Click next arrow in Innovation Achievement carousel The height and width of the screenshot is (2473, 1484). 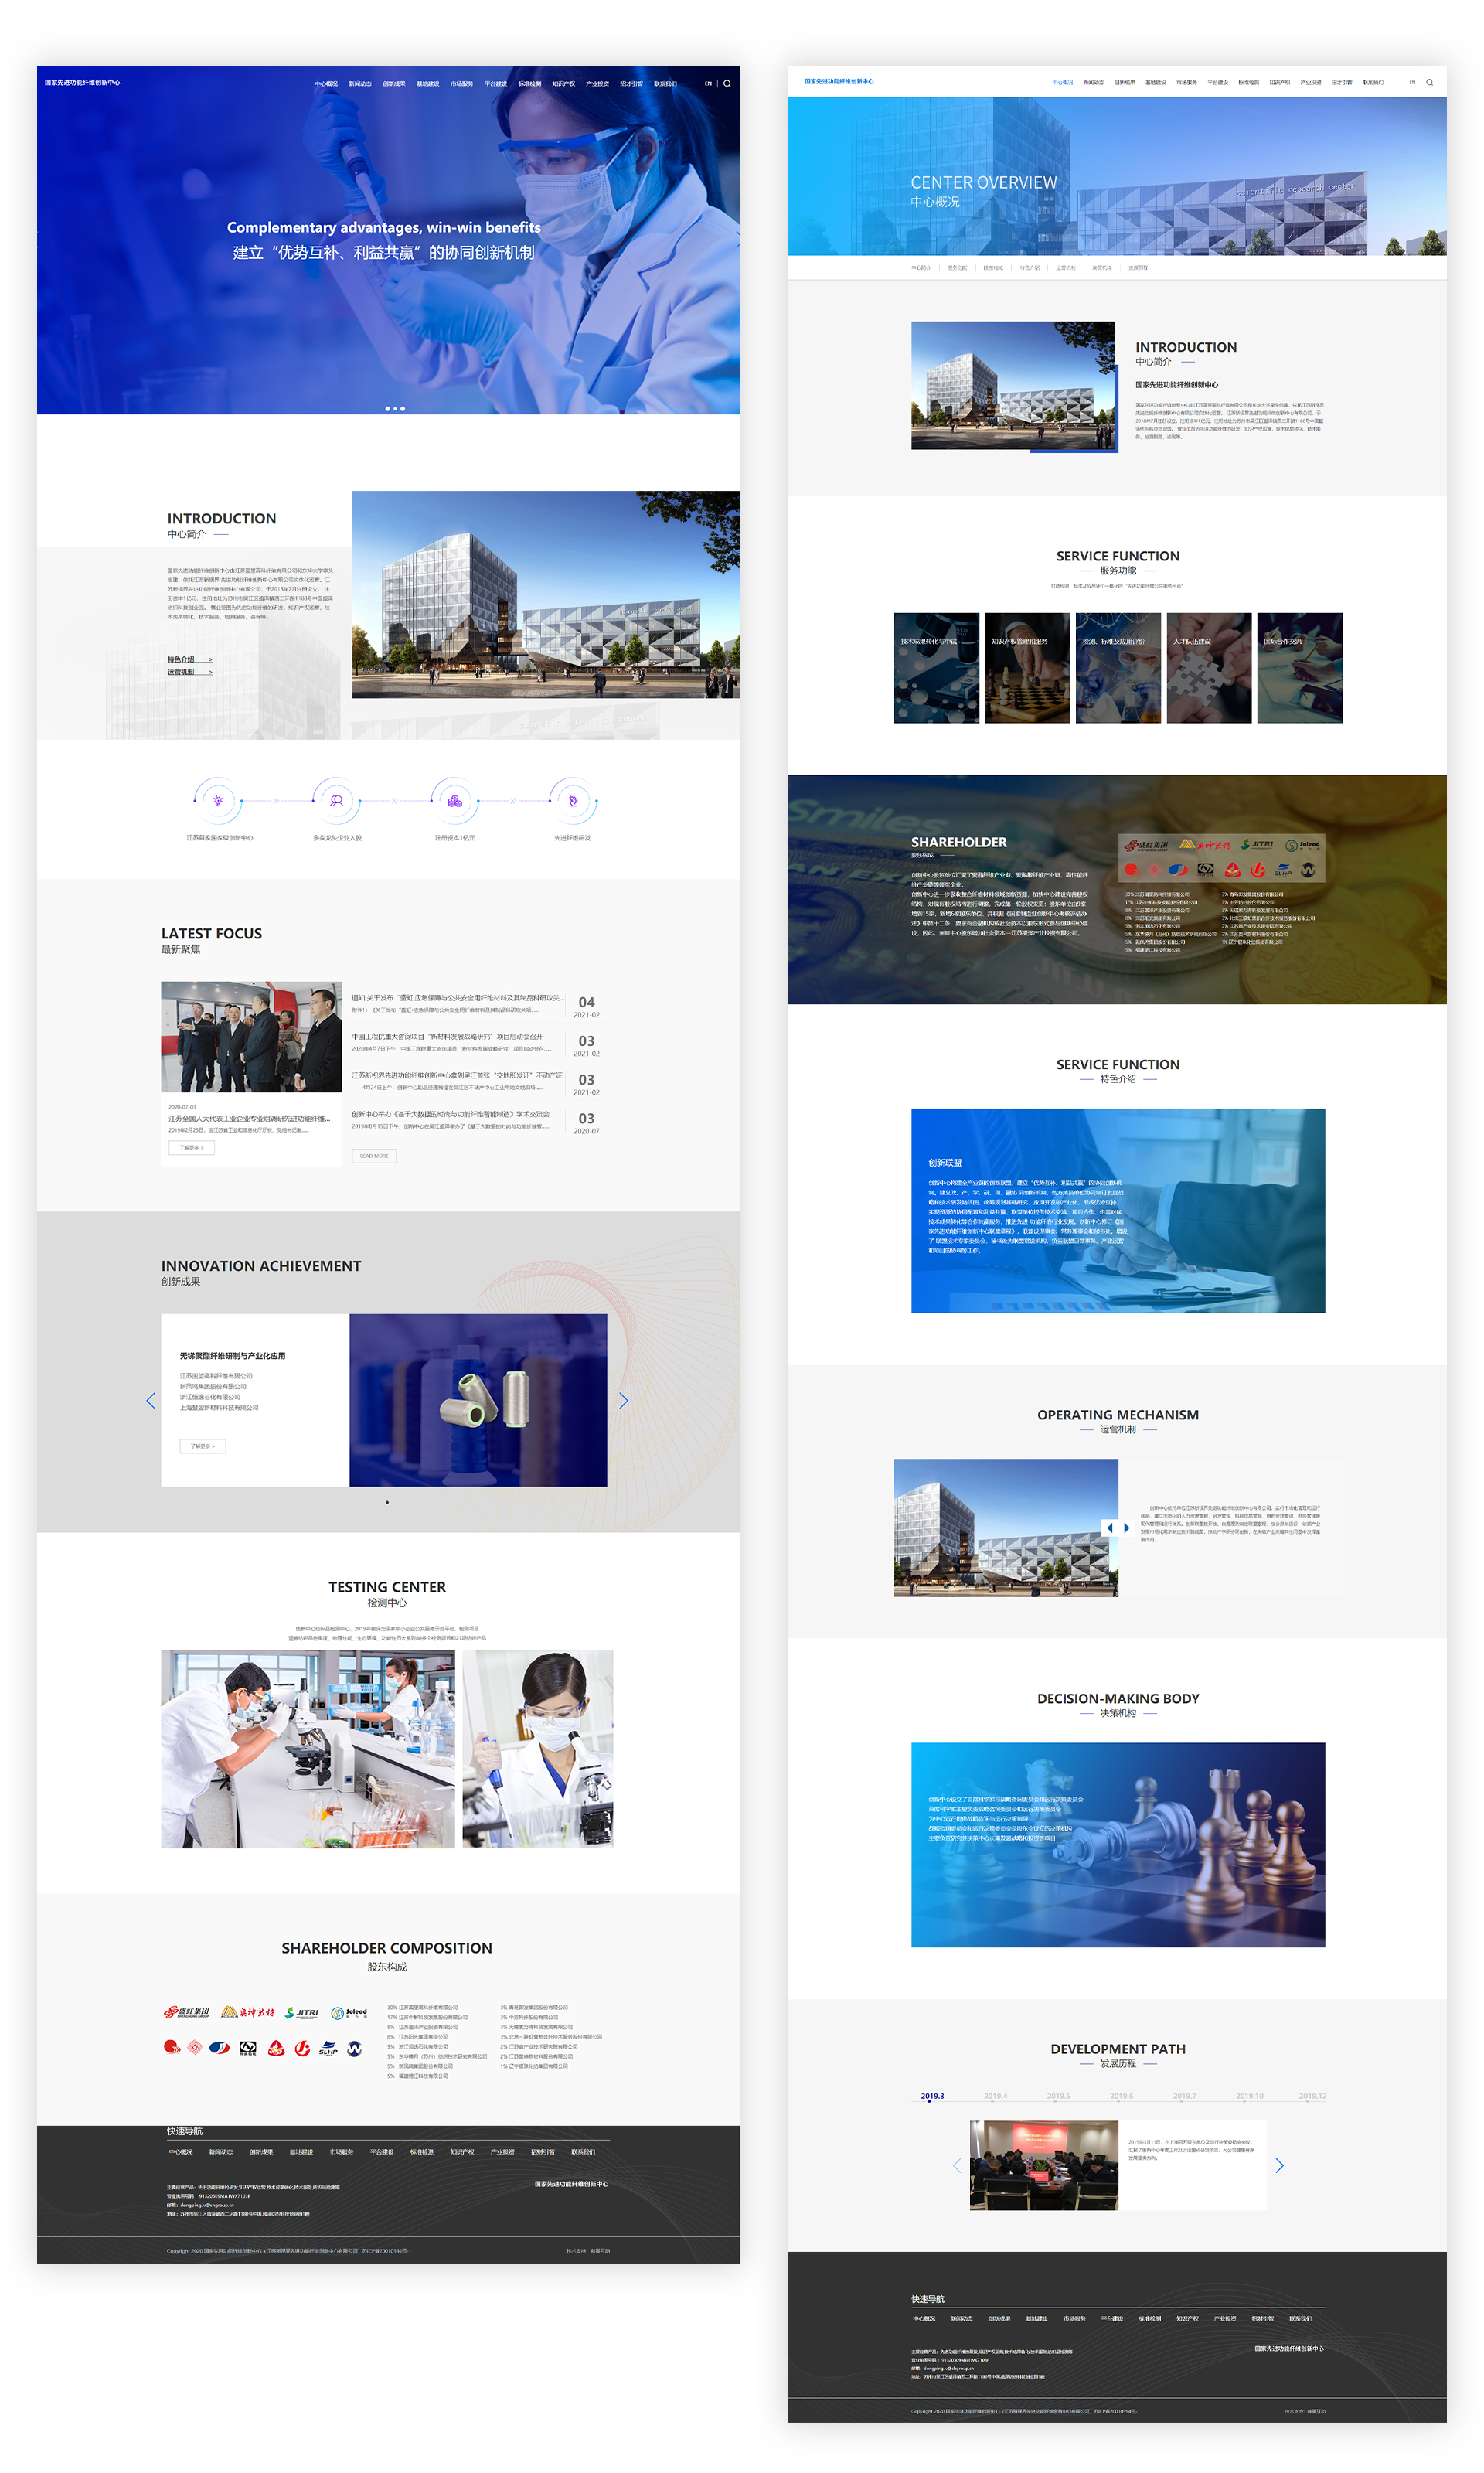pyautogui.click(x=623, y=1400)
